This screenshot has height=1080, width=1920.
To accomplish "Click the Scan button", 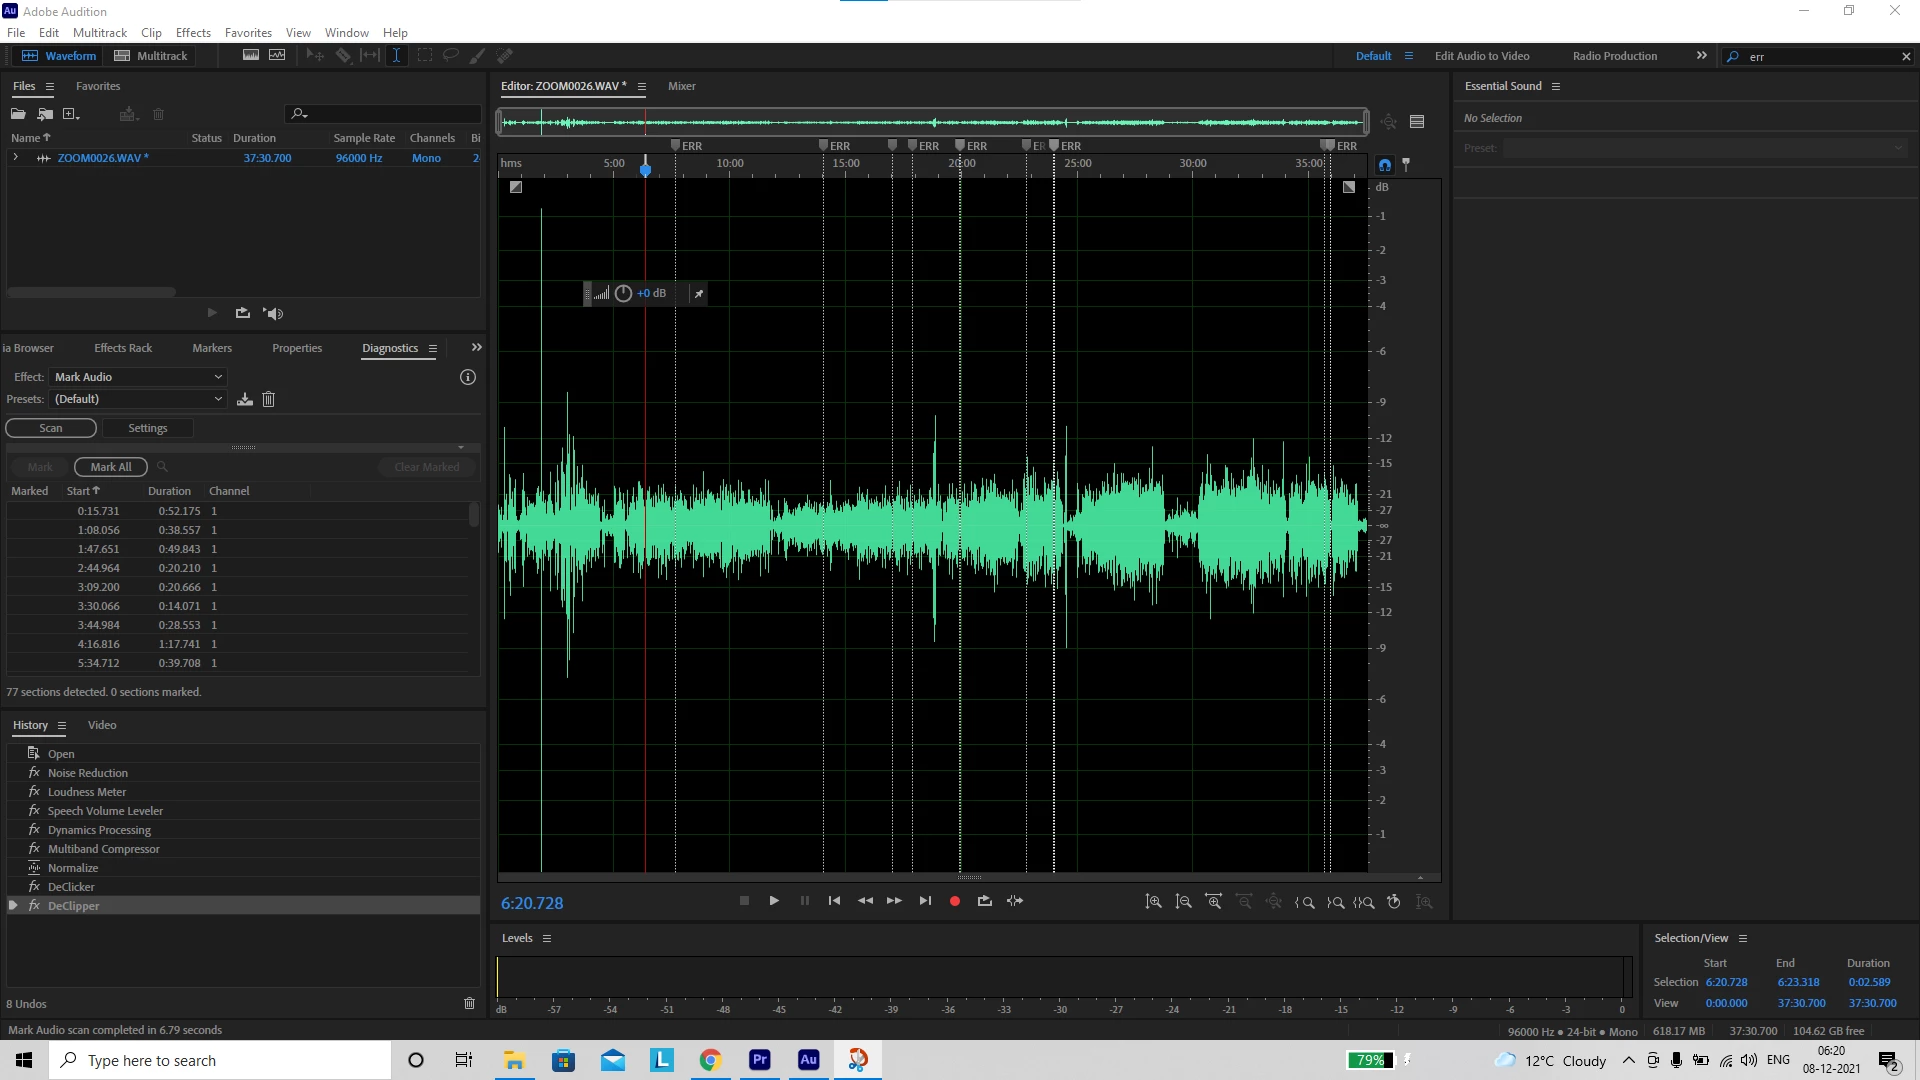I will [51, 428].
